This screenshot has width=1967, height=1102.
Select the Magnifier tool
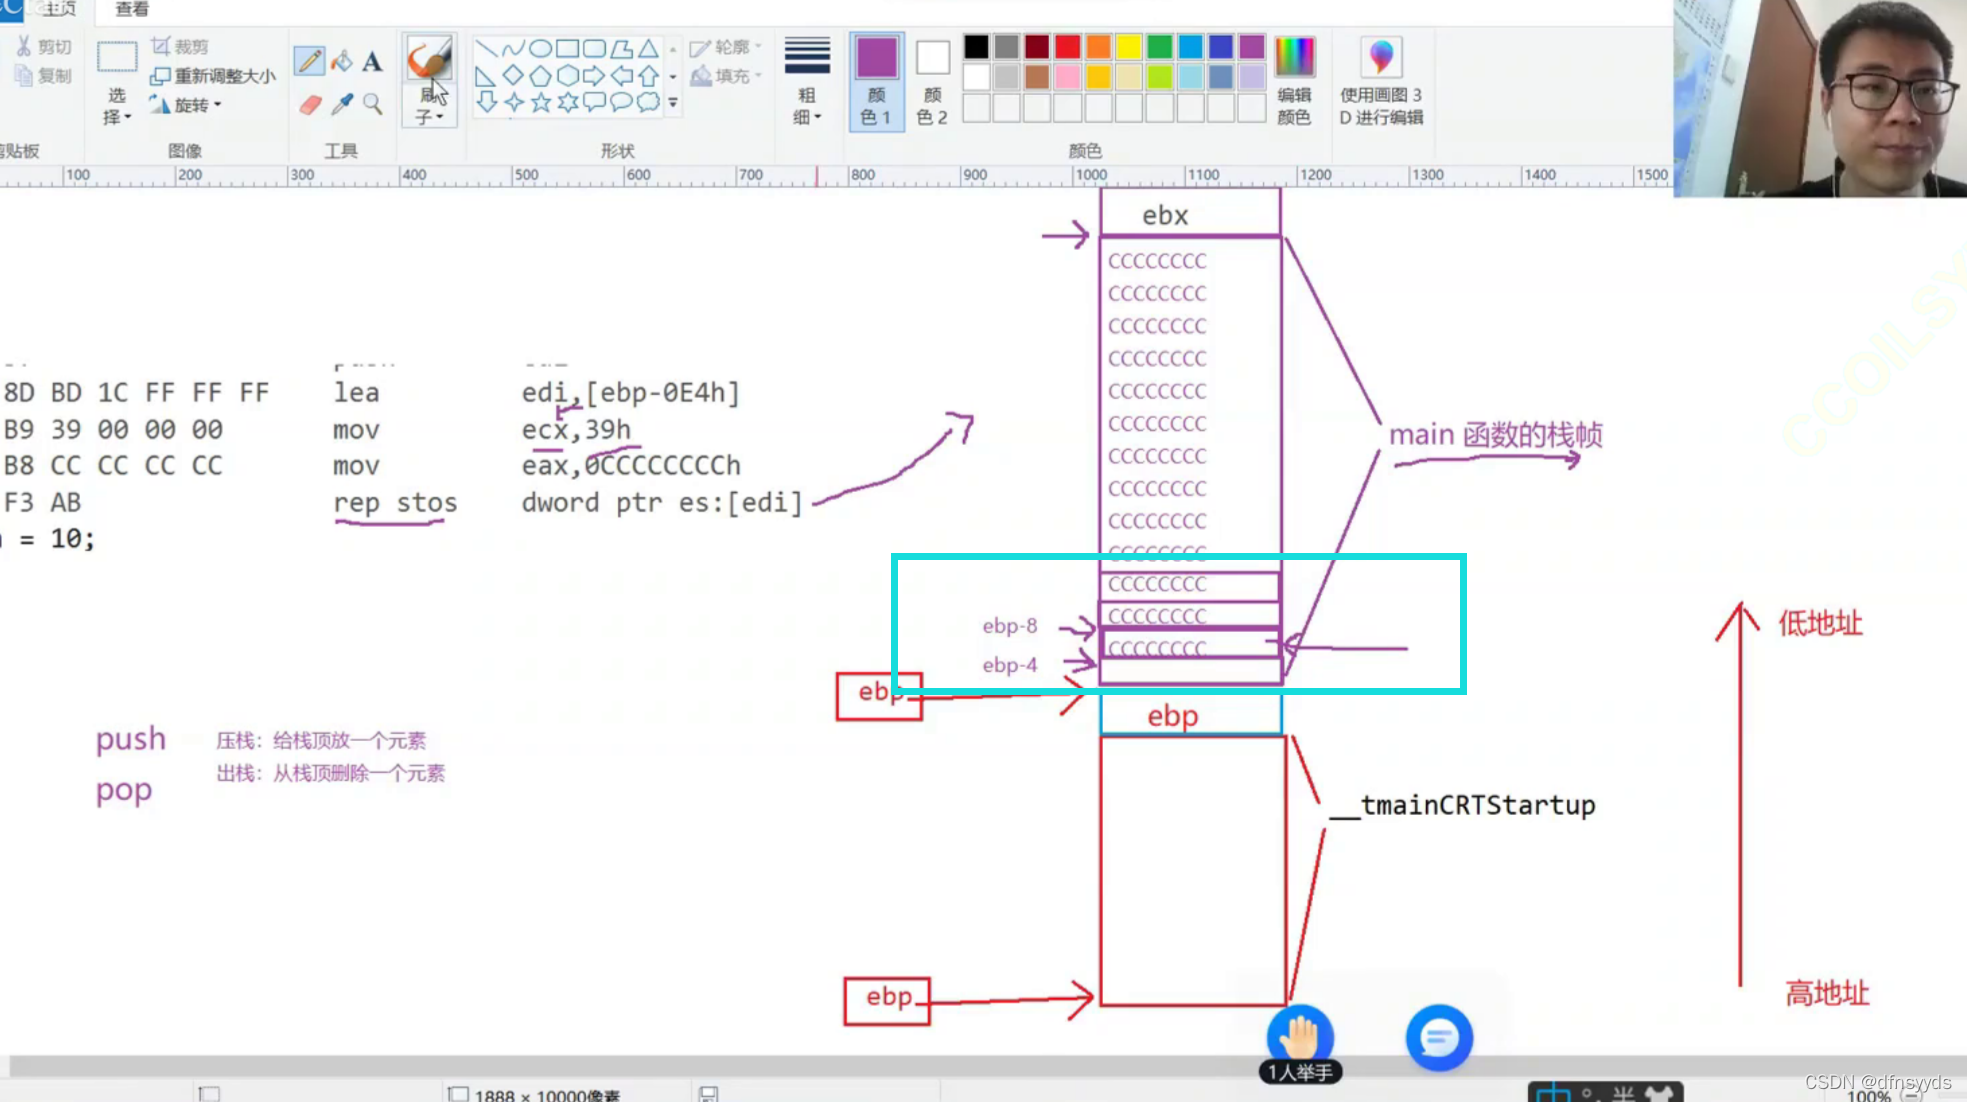[373, 104]
